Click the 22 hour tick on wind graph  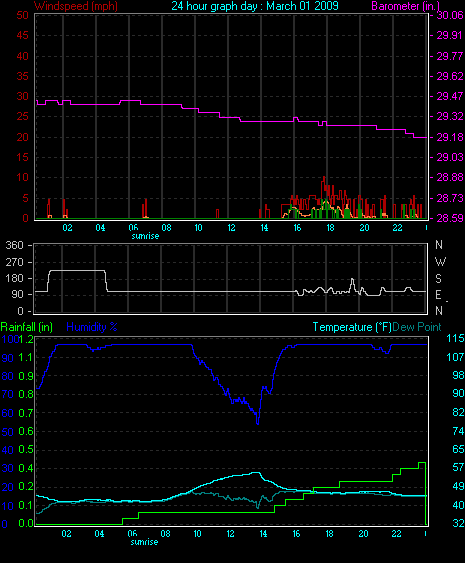tap(397, 228)
